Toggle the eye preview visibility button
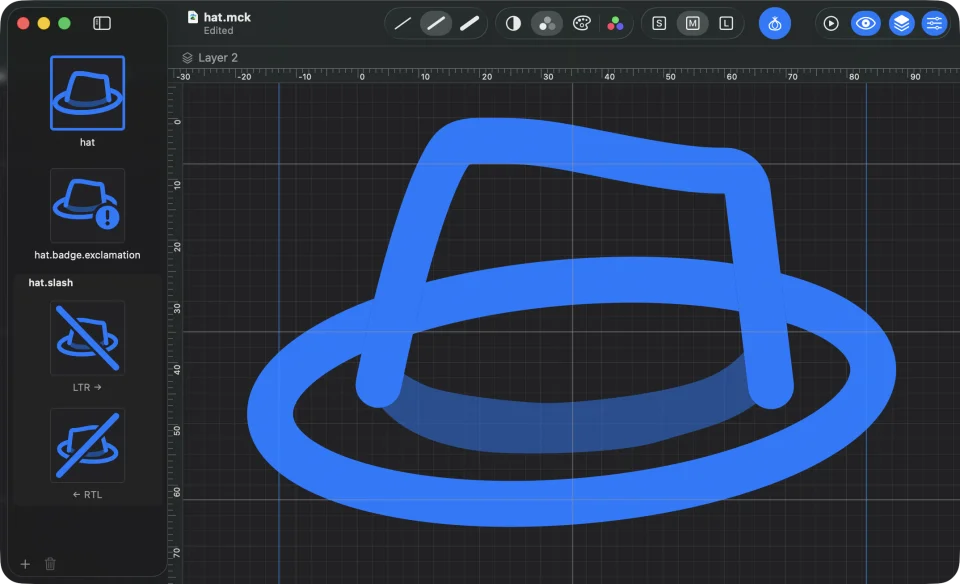The height and width of the screenshot is (584, 960). (865, 24)
